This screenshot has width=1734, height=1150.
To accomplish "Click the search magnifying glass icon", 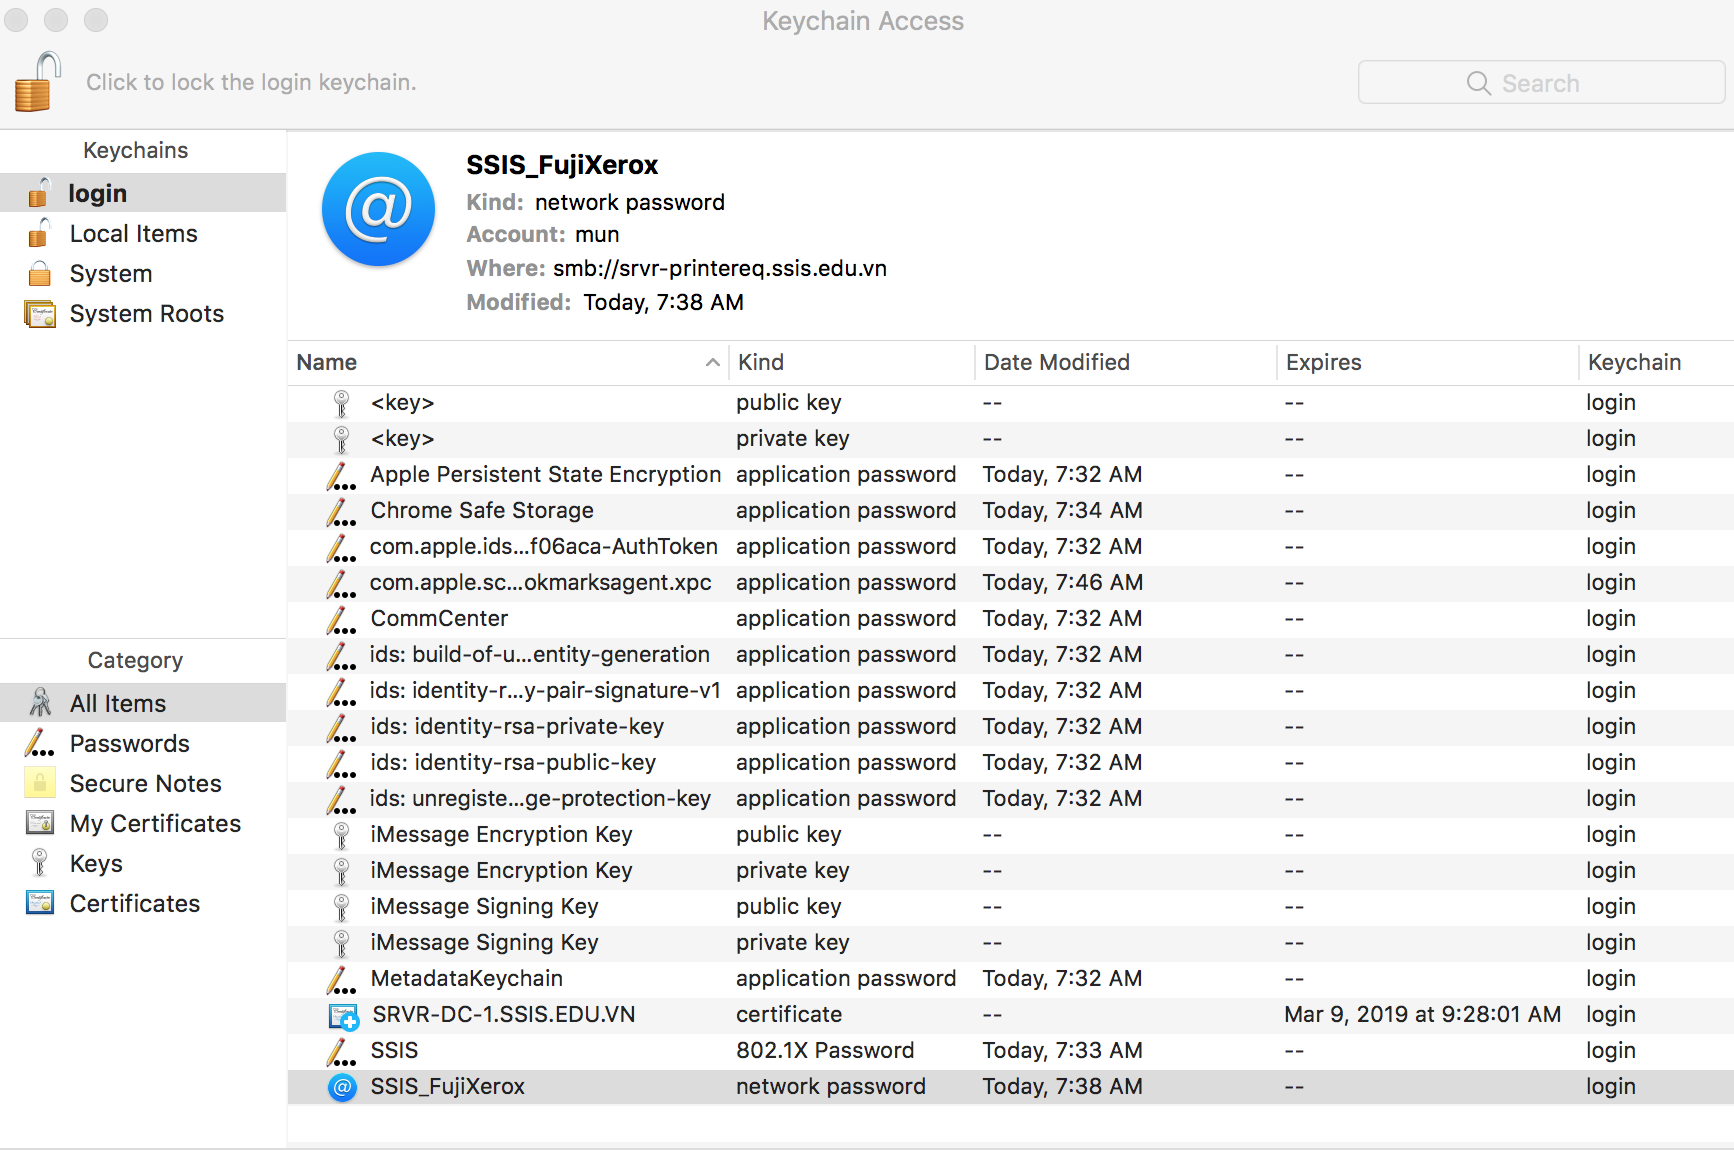I will [1478, 83].
